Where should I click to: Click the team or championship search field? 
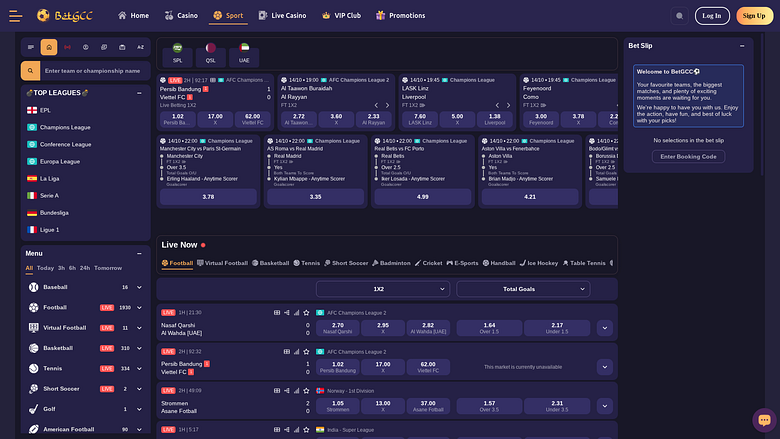[x=95, y=71]
